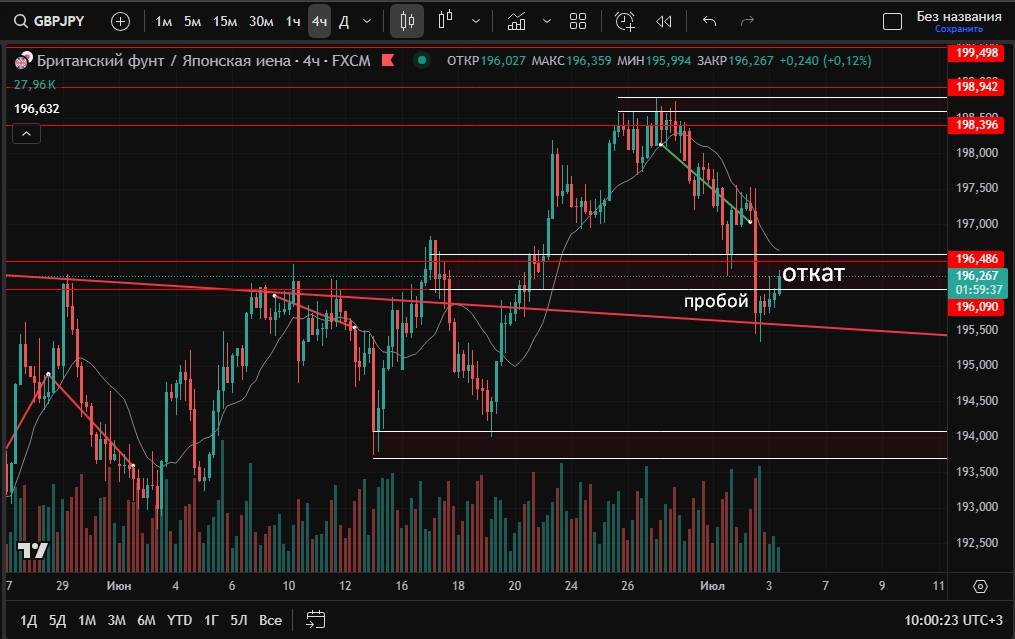The width and height of the screenshot is (1015, 639).
Task: Switch to the hollow candles chart type icon
Action: pyautogui.click(x=445, y=21)
